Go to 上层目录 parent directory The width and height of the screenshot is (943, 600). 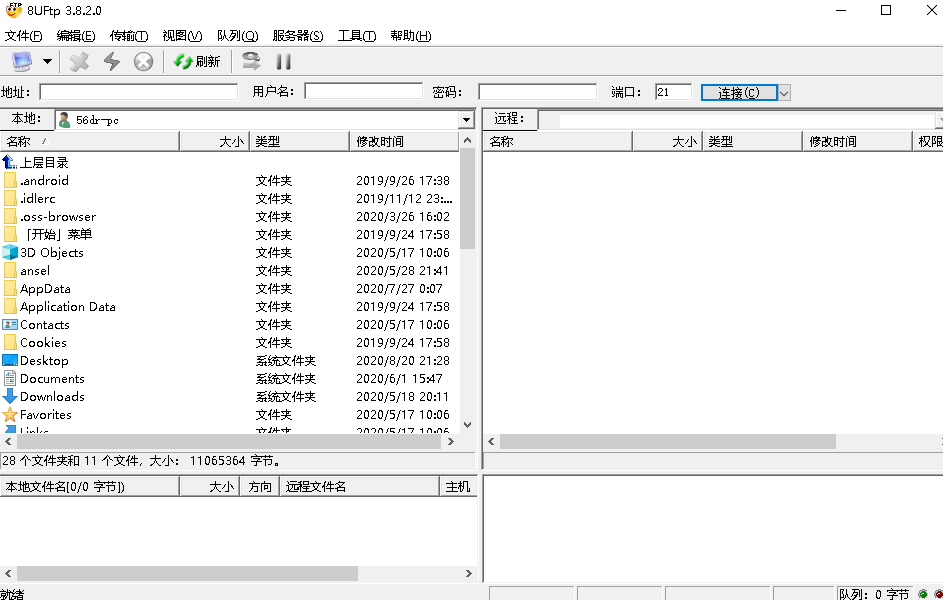tap(44, 162)
